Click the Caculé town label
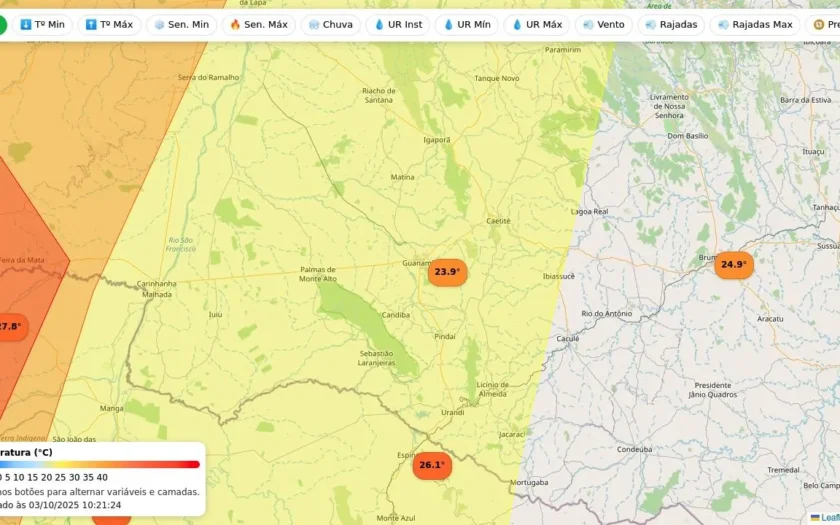Viewport: 840px width, 525px height. (568, 339)
